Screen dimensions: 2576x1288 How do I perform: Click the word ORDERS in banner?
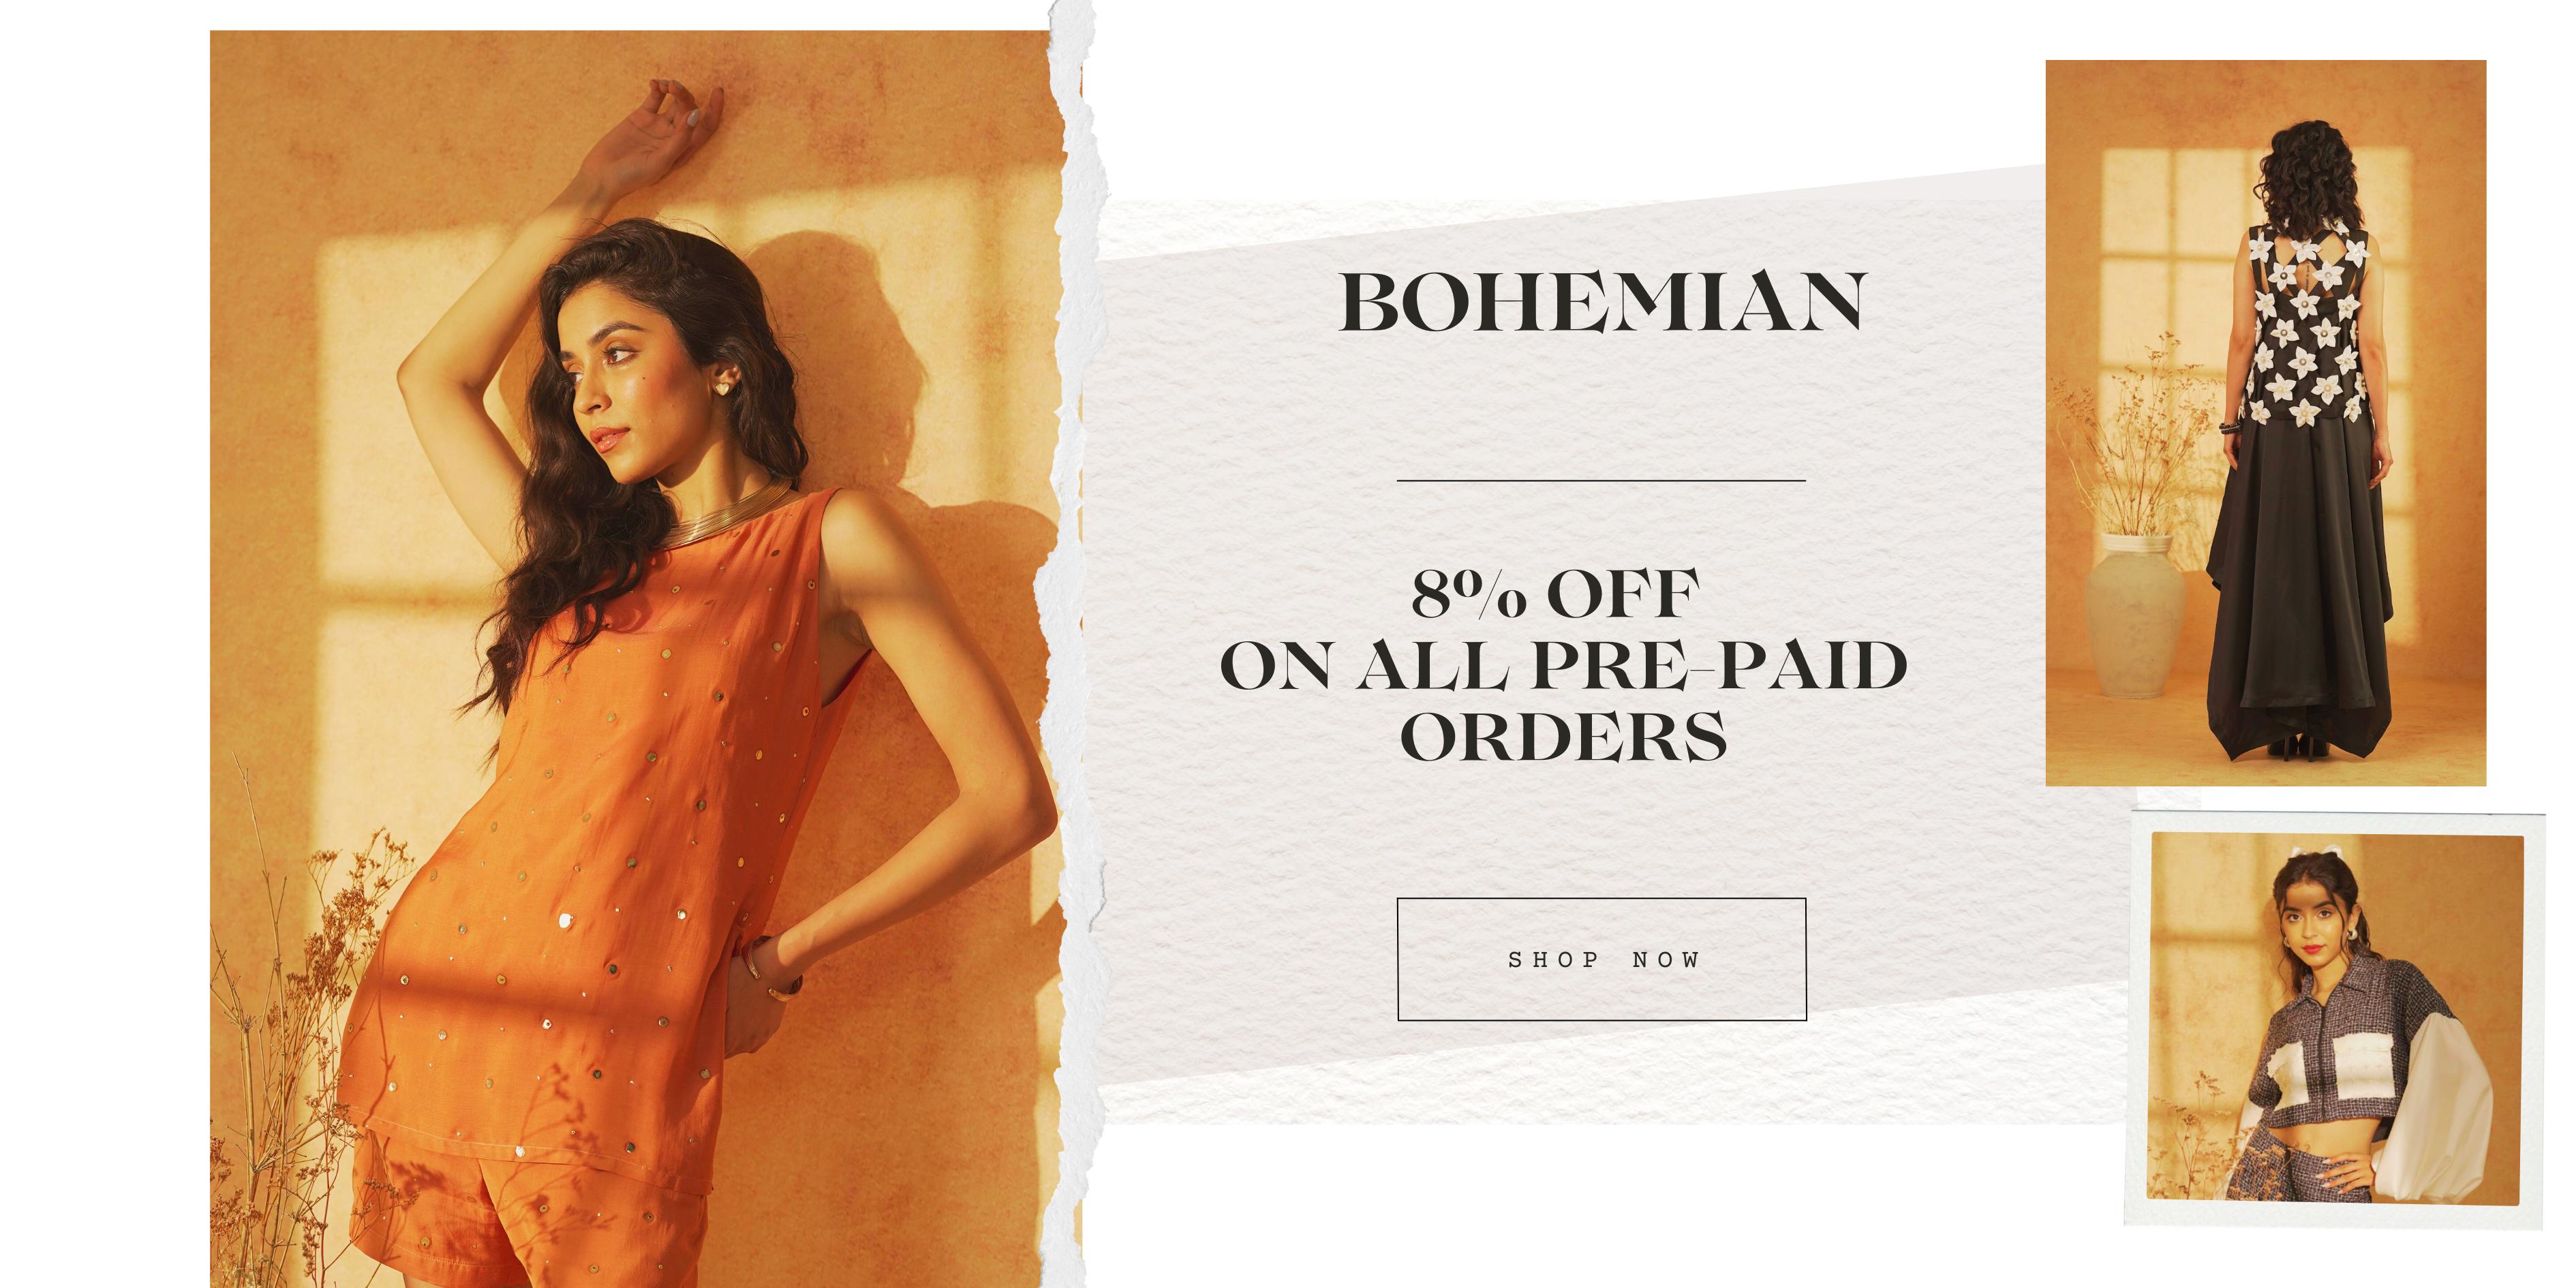[x=1563, y=737]
